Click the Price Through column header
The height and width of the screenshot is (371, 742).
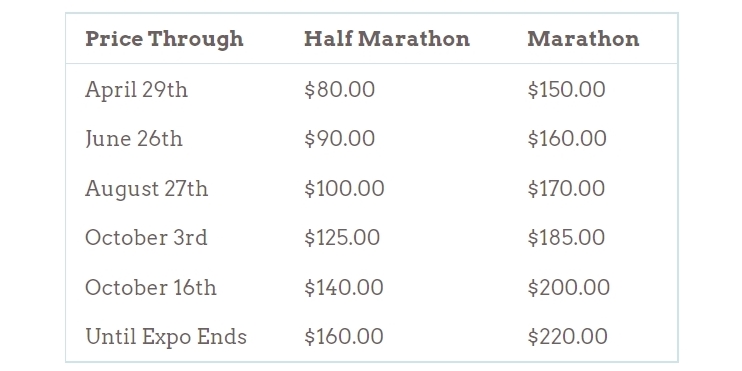click(x=164, y=39)
